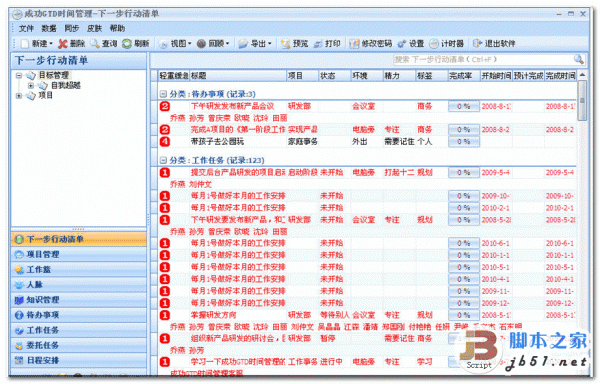Select the 组织新产品研发的研讨会 task row
Screen dimensions: 600x384
367,338
